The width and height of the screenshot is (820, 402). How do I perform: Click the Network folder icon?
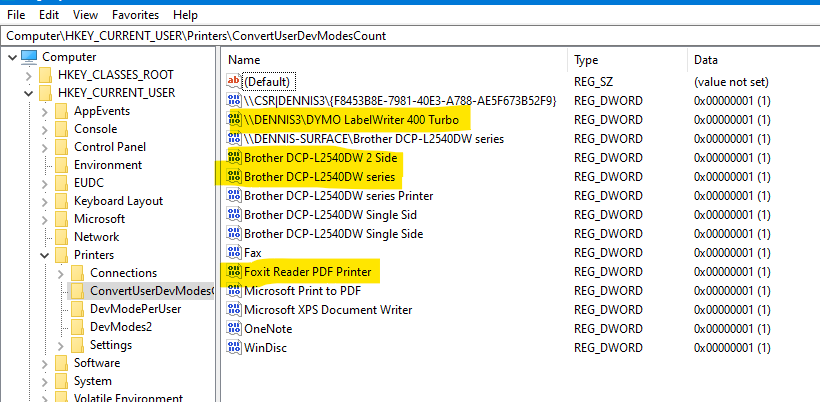[62, 237]
